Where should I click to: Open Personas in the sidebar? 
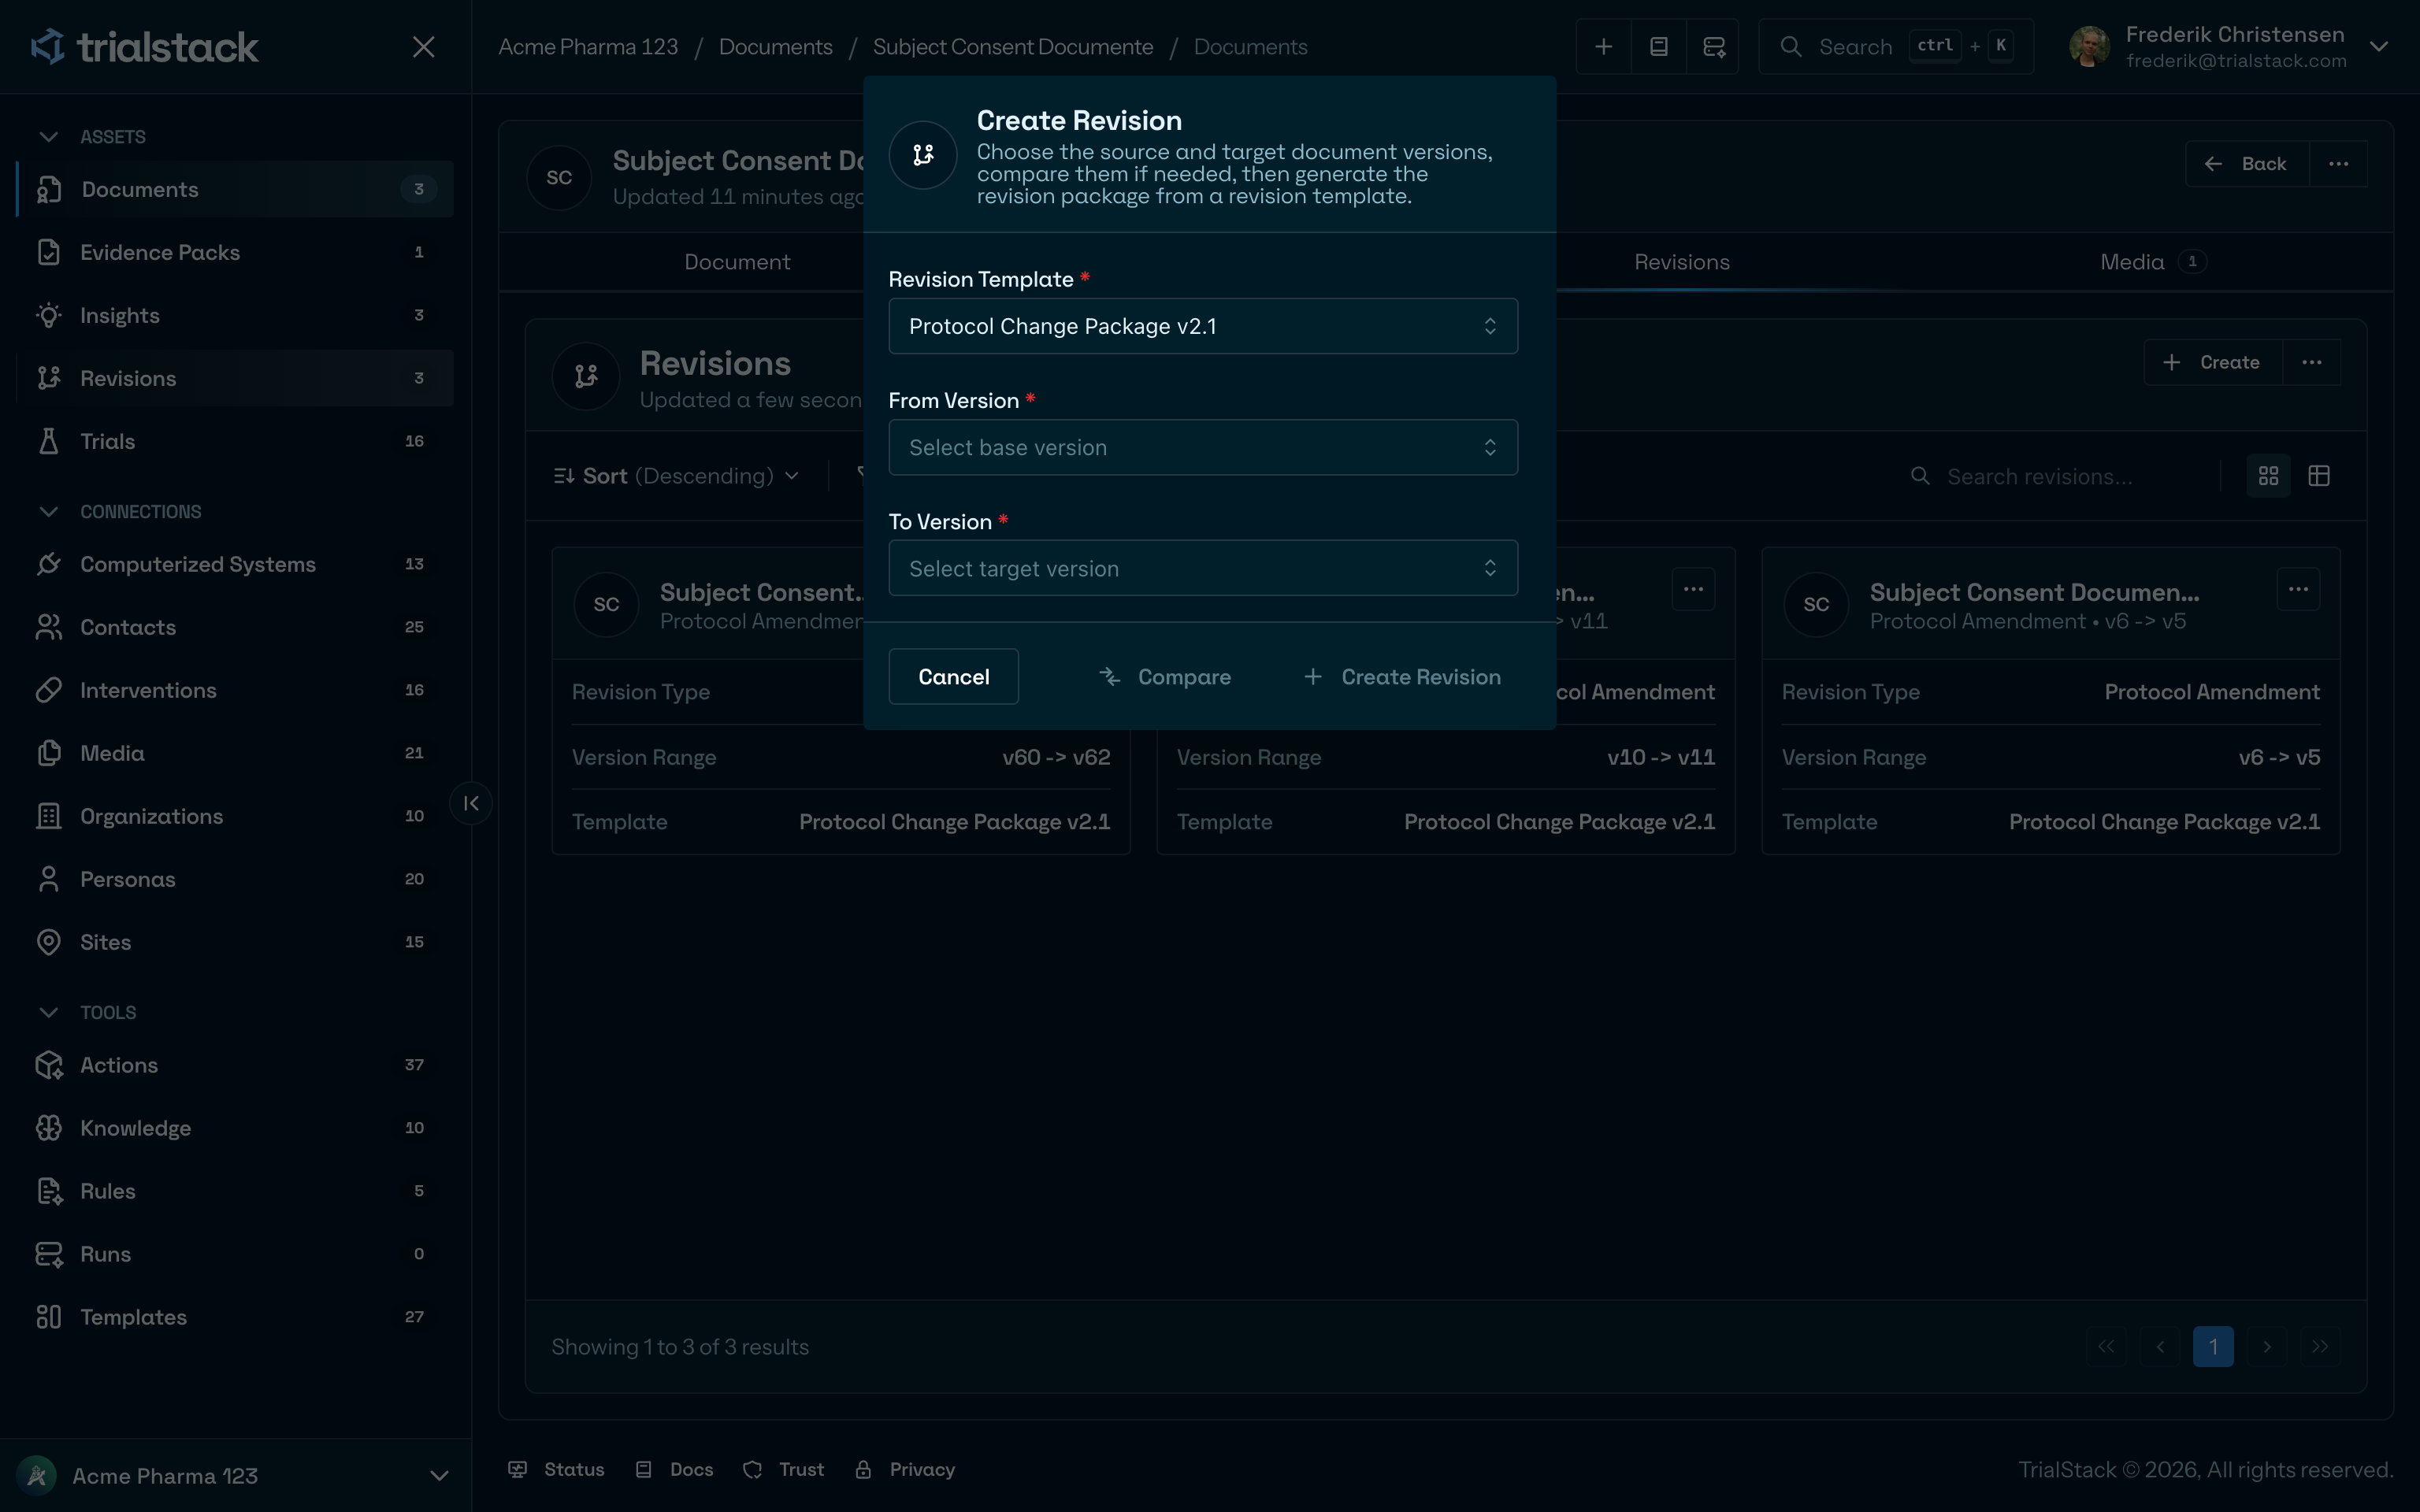pyautogui.click(x=235, y=879)
